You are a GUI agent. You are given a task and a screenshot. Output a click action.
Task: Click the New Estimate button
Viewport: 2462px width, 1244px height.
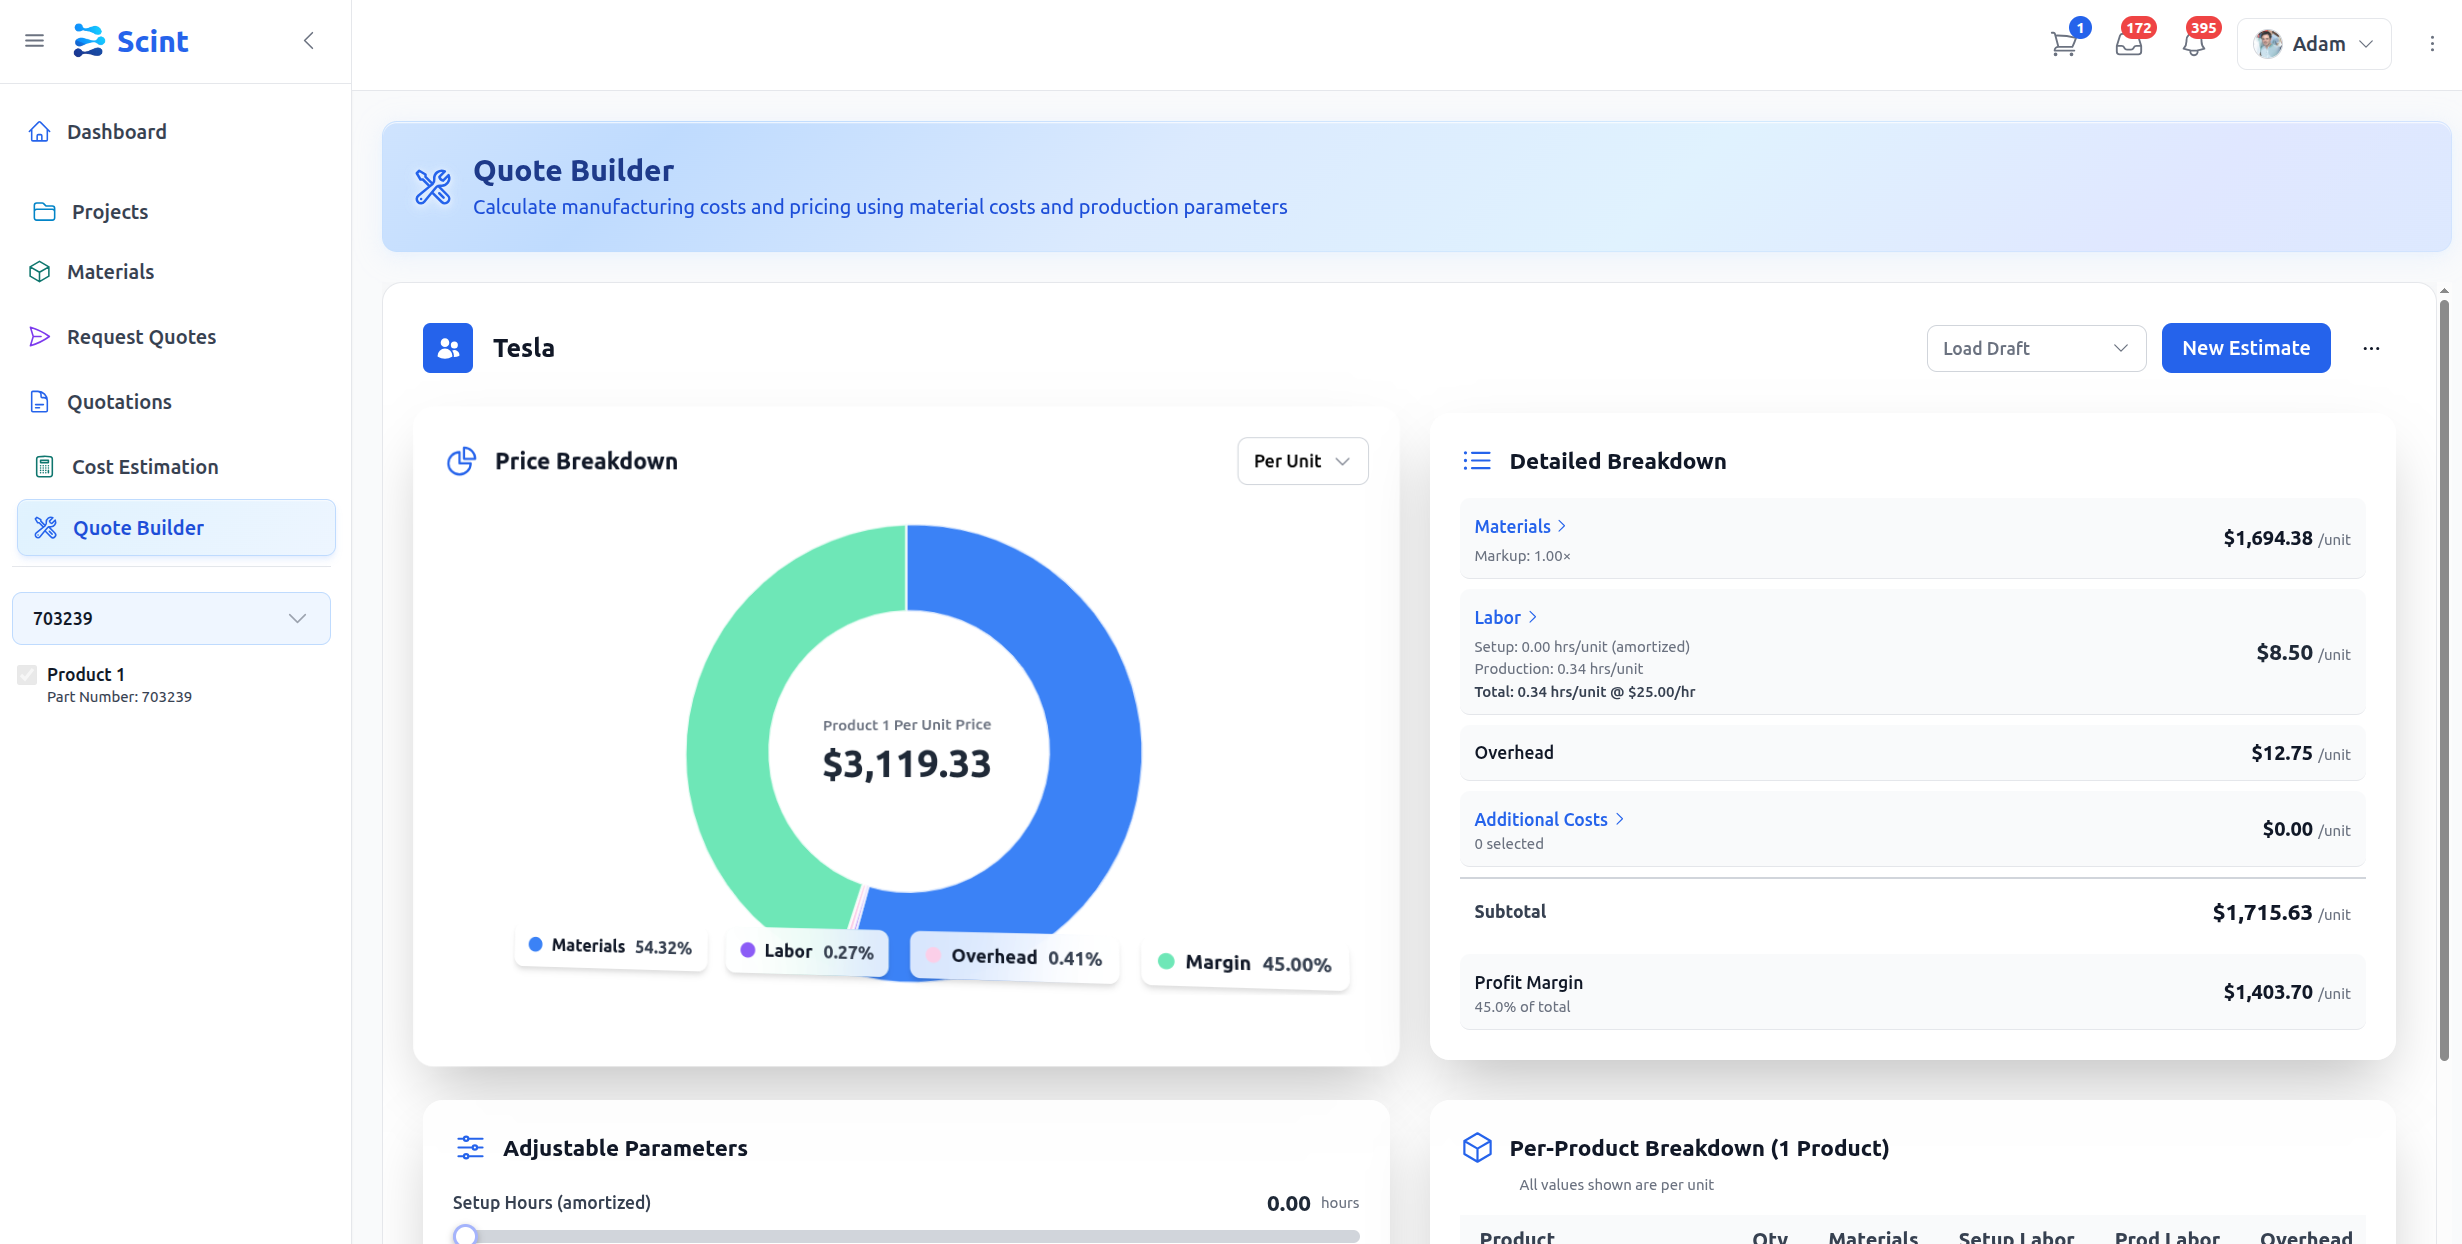[x=2246, y=348]
